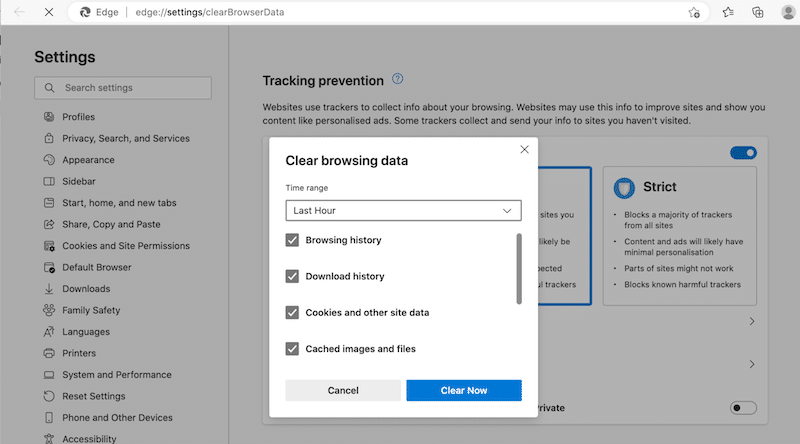Screen dimensions: 800x444
Task: Click the Clear Now button
Action: (464, 390)
